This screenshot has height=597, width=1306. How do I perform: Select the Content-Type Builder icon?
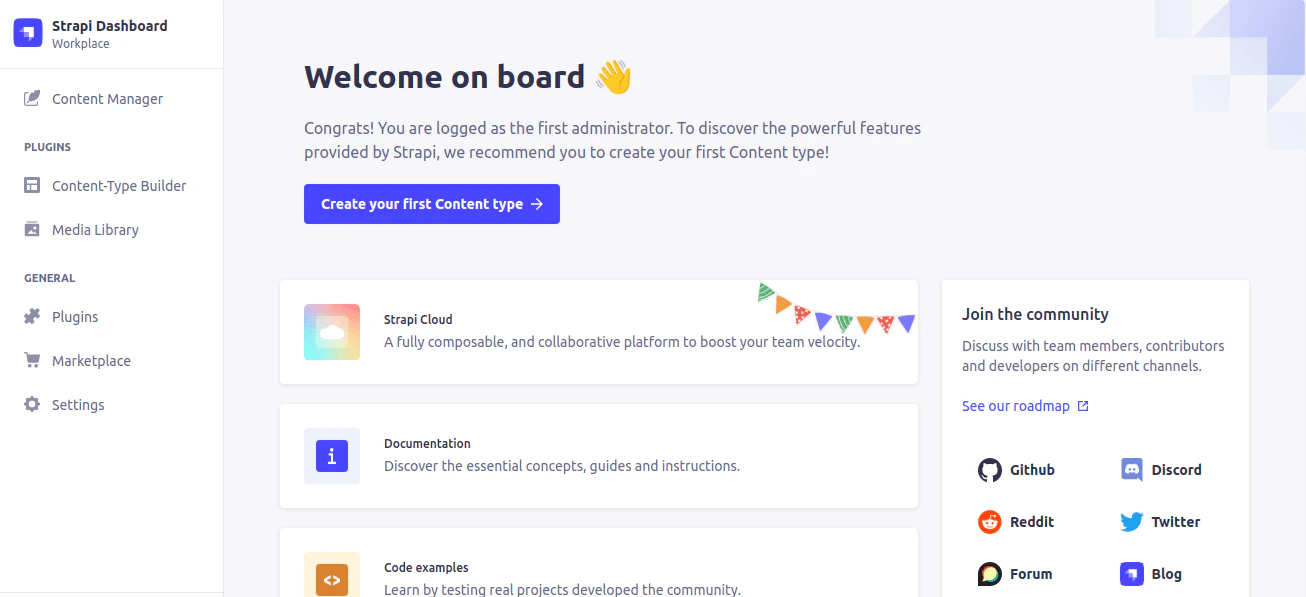pos(32,185)
